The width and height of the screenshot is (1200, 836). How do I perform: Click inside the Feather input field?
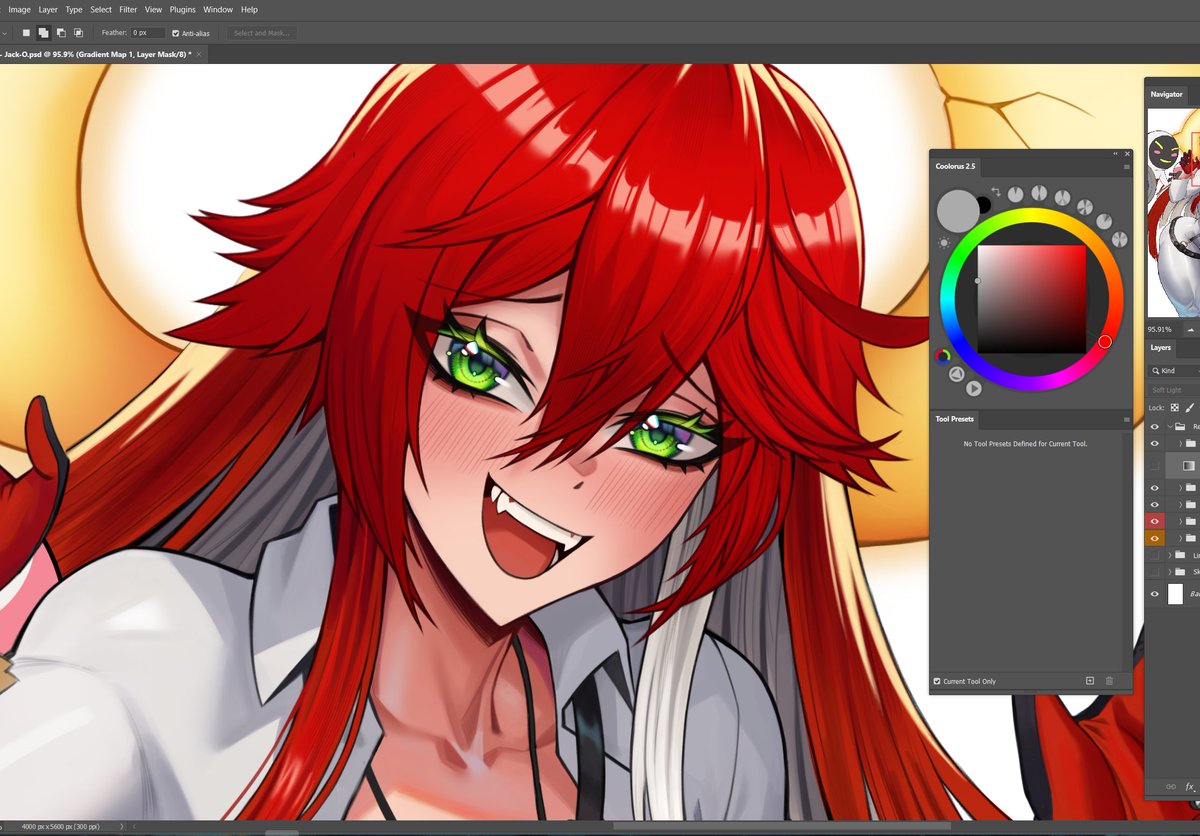(148, 33)
